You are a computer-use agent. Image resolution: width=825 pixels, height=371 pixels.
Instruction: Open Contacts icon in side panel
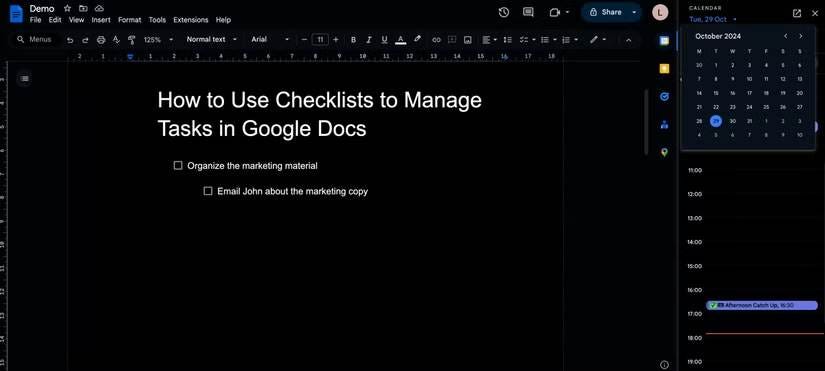click(665, 125)
